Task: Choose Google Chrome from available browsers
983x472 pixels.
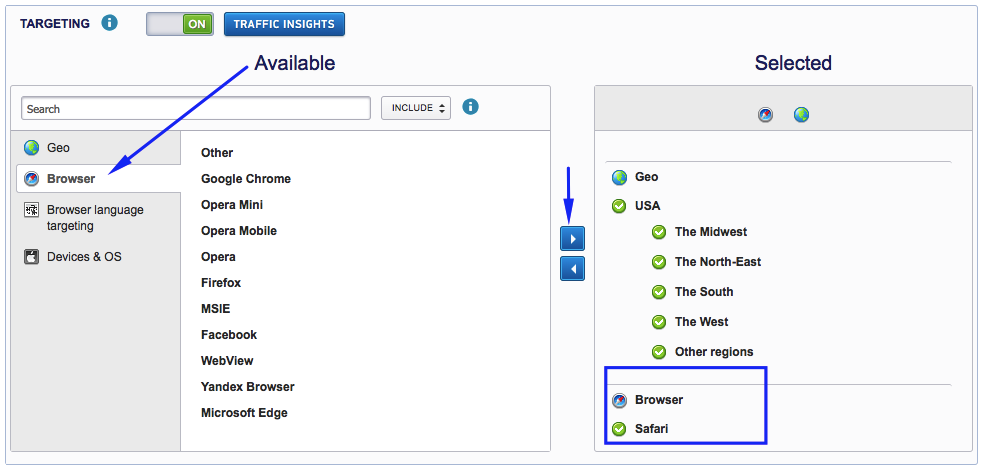Action: (246, 179)
